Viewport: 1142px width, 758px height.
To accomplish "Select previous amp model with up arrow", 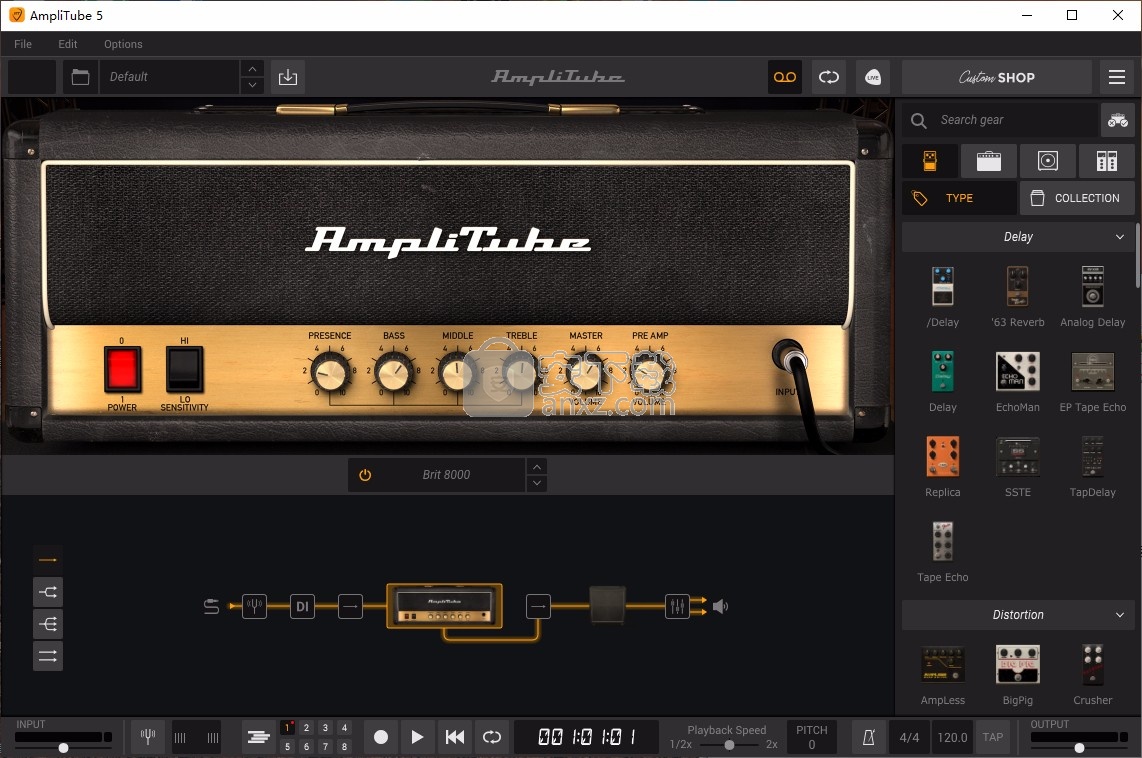I will (x=537, y=467).
